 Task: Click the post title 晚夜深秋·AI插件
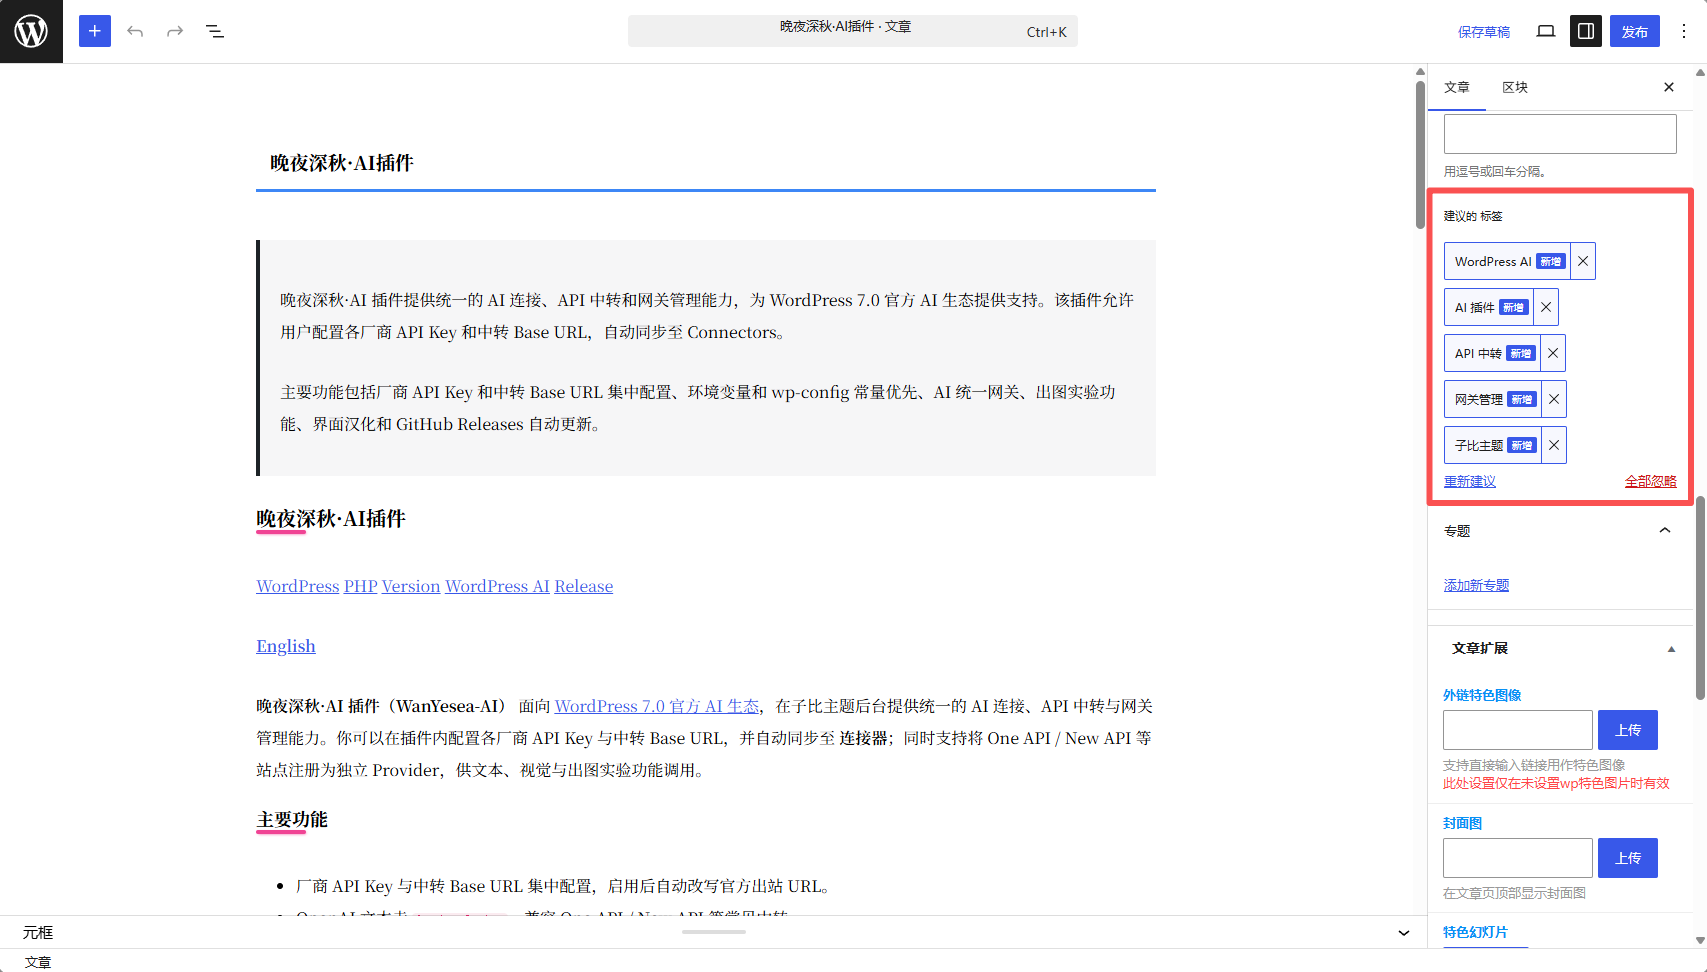tap(342, 163)
